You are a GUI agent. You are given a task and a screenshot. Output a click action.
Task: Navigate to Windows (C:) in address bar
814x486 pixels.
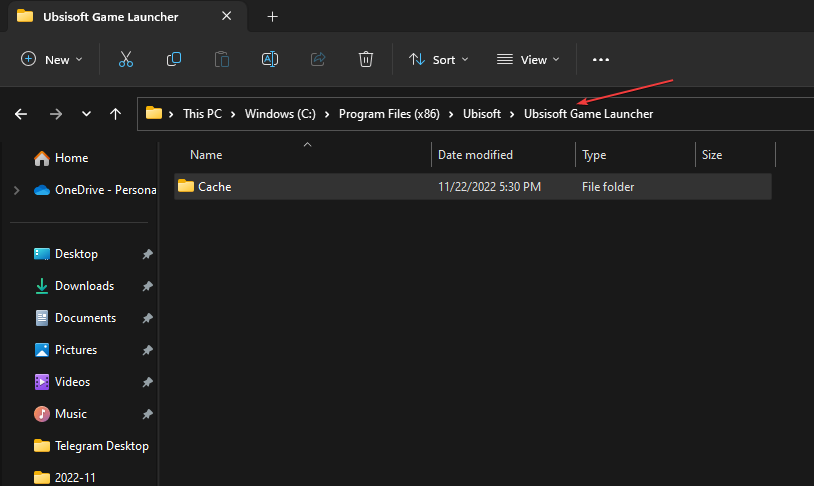pos(280,114)
